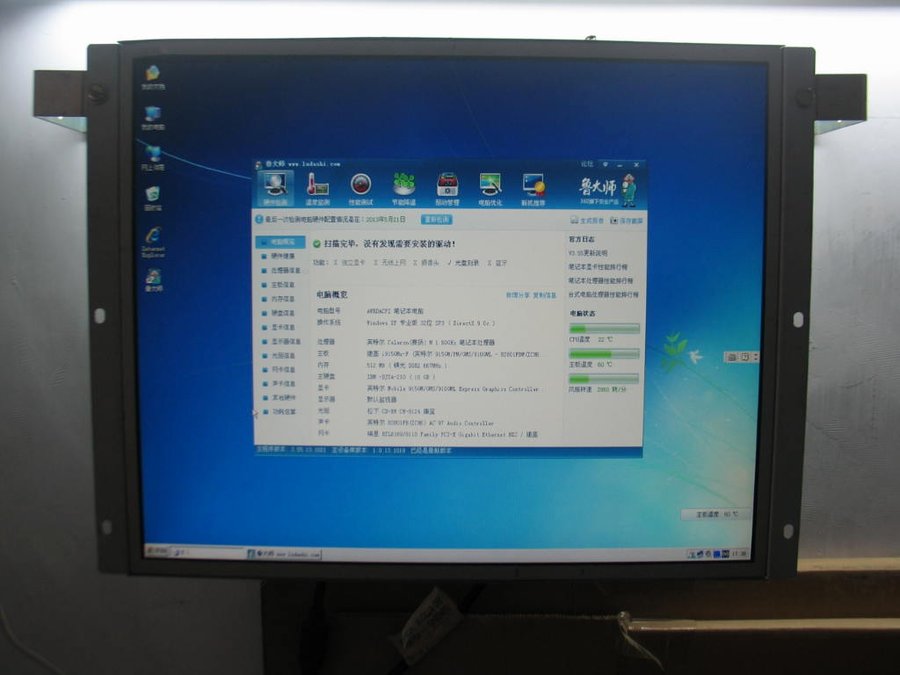Open the 新机推荐 monitor with medal tool
Viewport: 900px width, 675px height.
pos(533,189)
